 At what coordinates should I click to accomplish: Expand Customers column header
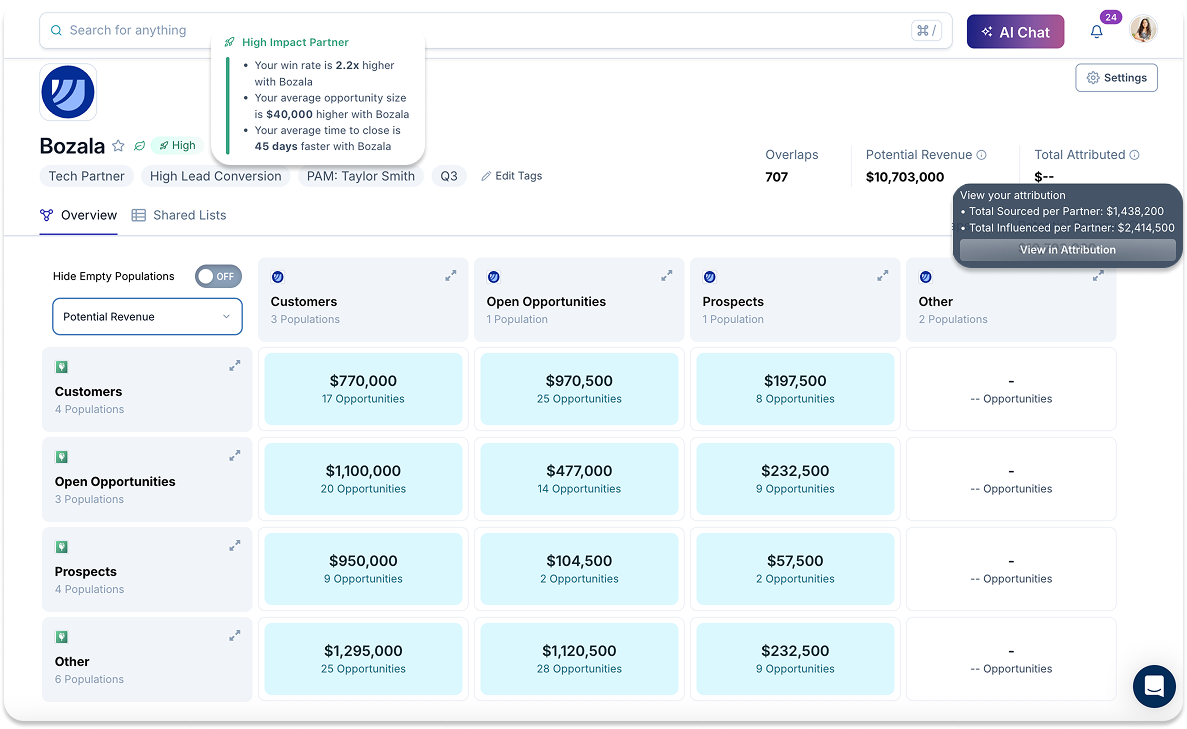[x=450, y=276]
